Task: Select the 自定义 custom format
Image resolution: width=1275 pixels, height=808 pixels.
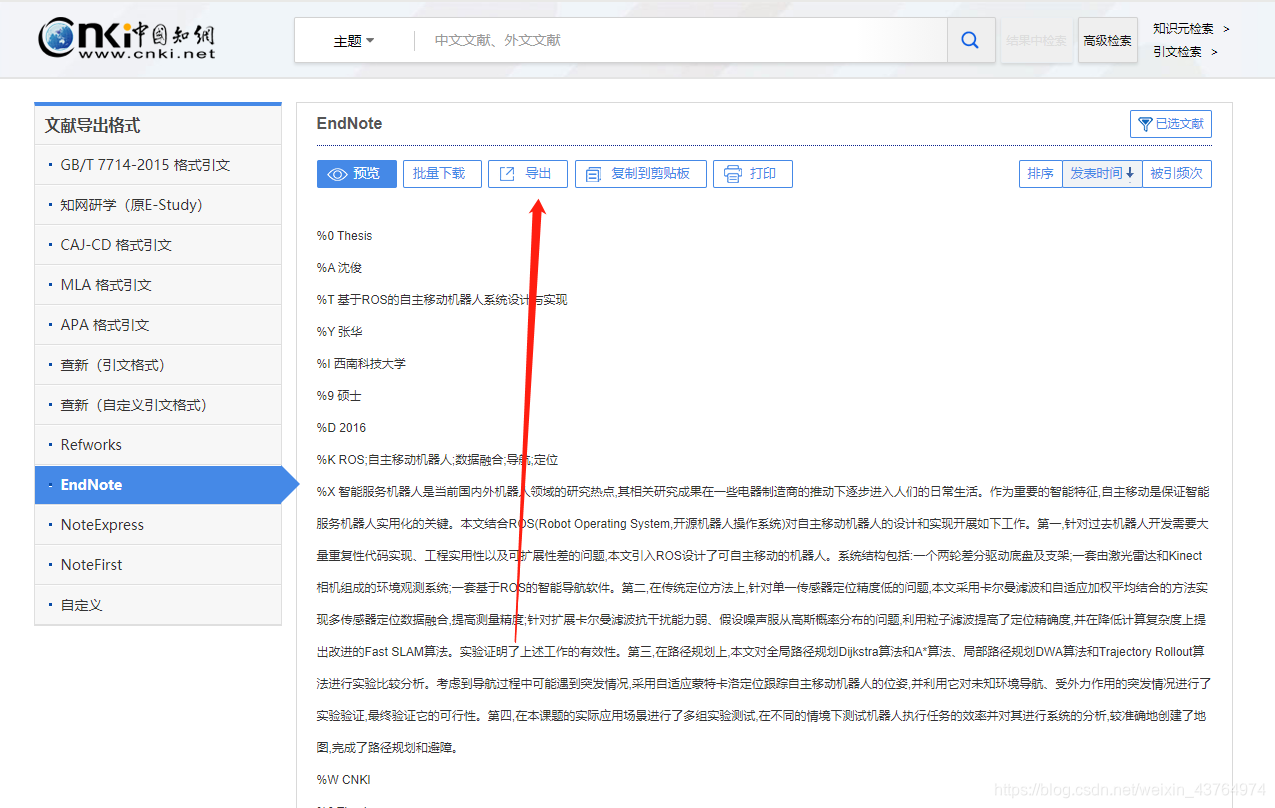Action: [x=158, y=605]
